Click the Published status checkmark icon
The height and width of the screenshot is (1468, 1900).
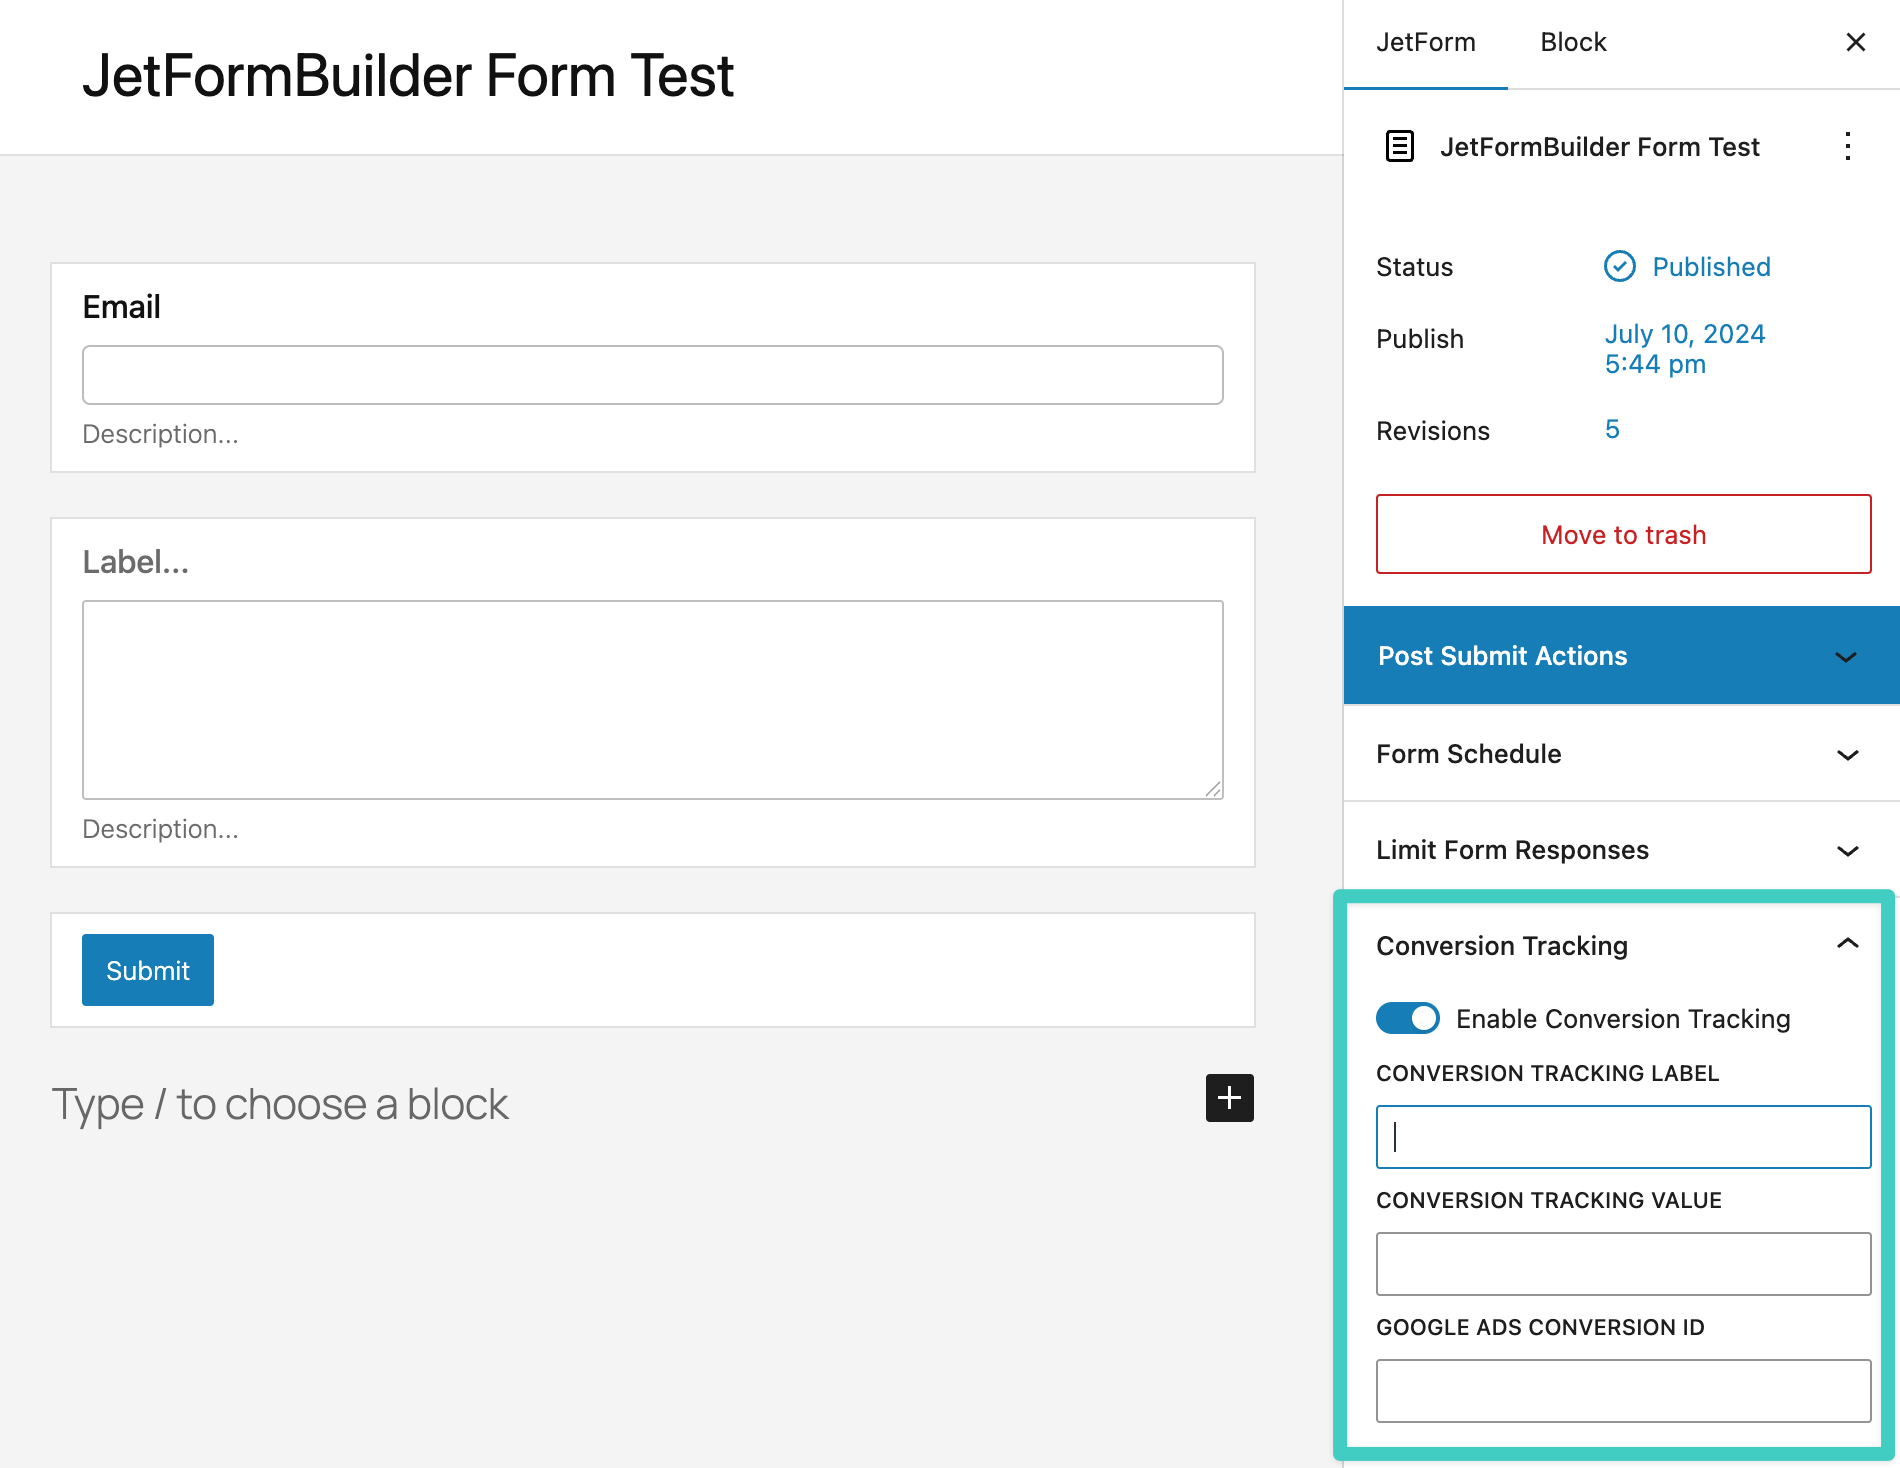(x=1620, y=266)
